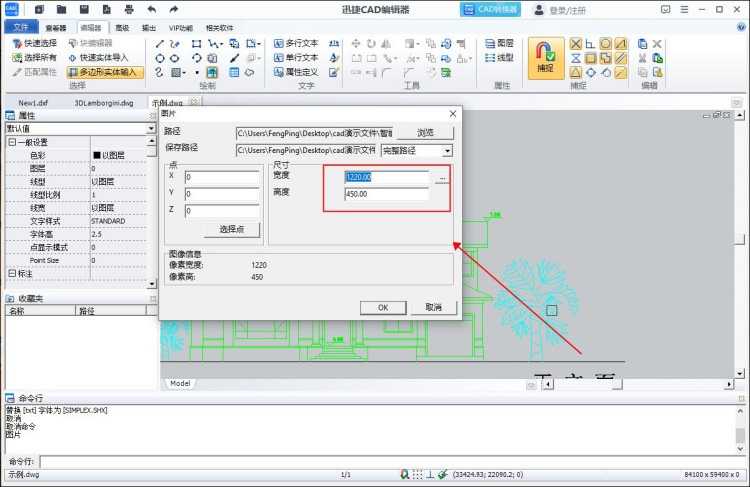Click the 色彩 black color swatch
The width and height of the screenshot is (750, 487).
(x=97, y=155)
